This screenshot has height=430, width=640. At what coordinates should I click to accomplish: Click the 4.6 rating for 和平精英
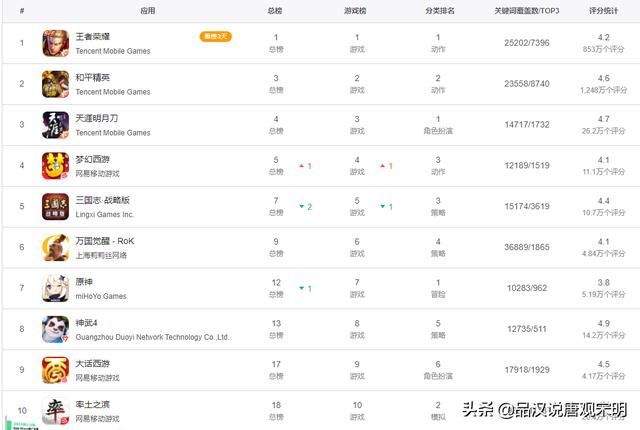[604, 78]
